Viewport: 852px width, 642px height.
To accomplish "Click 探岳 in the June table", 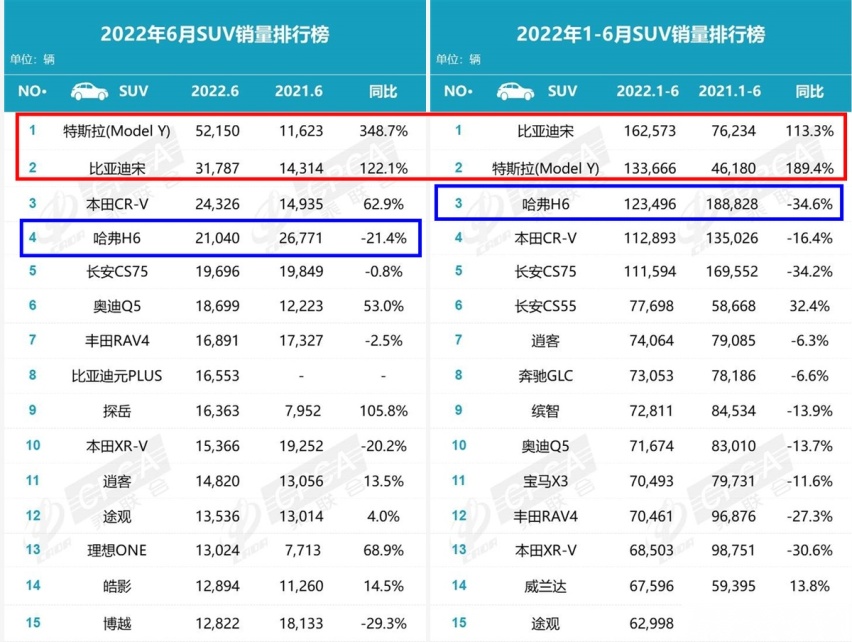I will (117, 411).
